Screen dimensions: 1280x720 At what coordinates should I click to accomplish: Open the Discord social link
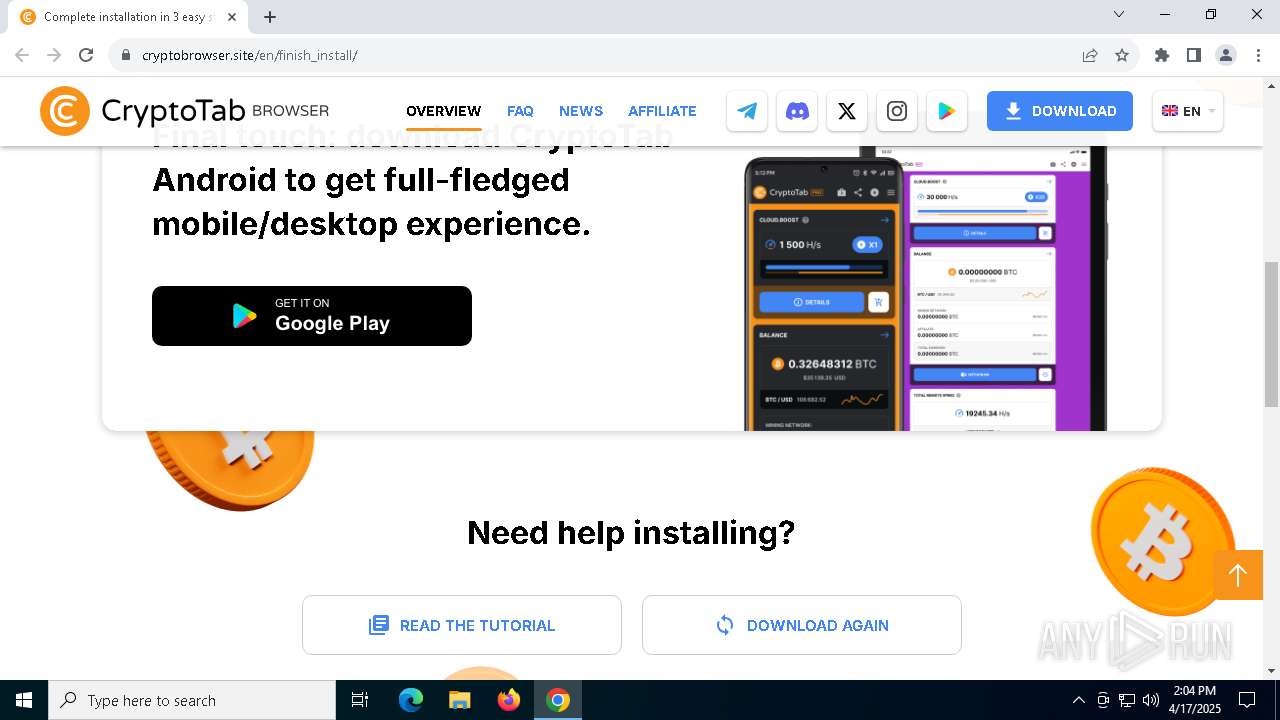coord(797,111)
